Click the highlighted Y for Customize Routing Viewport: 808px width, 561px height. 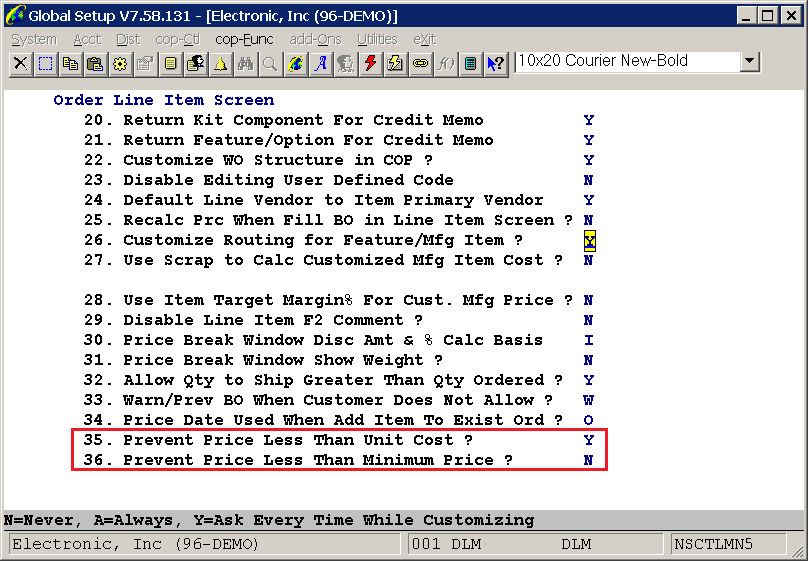click(590, 241)
